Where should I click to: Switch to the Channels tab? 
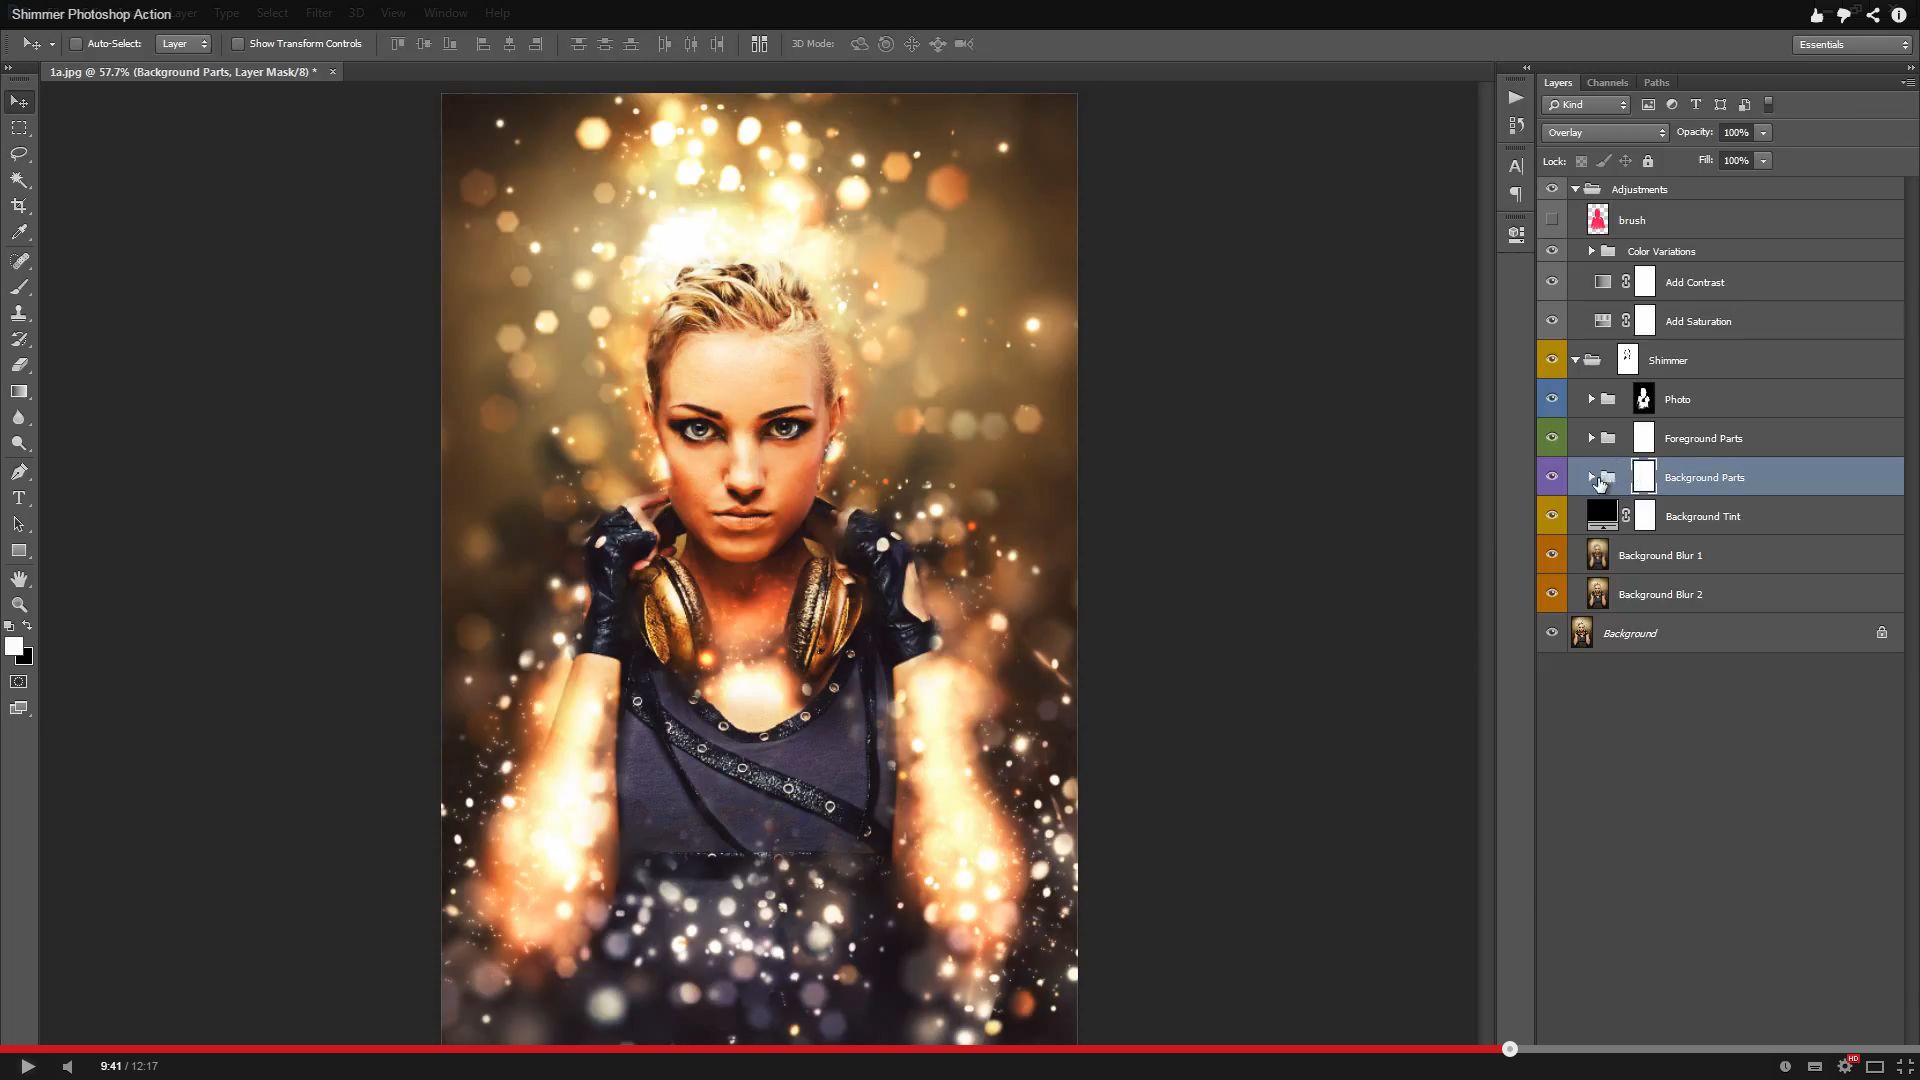(1607, 82)
